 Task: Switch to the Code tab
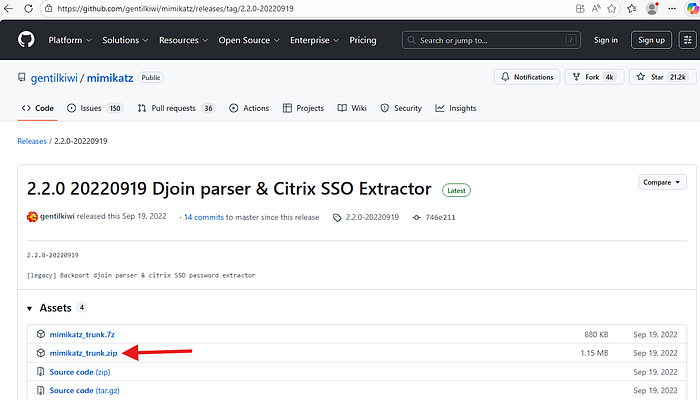[38, 108]
